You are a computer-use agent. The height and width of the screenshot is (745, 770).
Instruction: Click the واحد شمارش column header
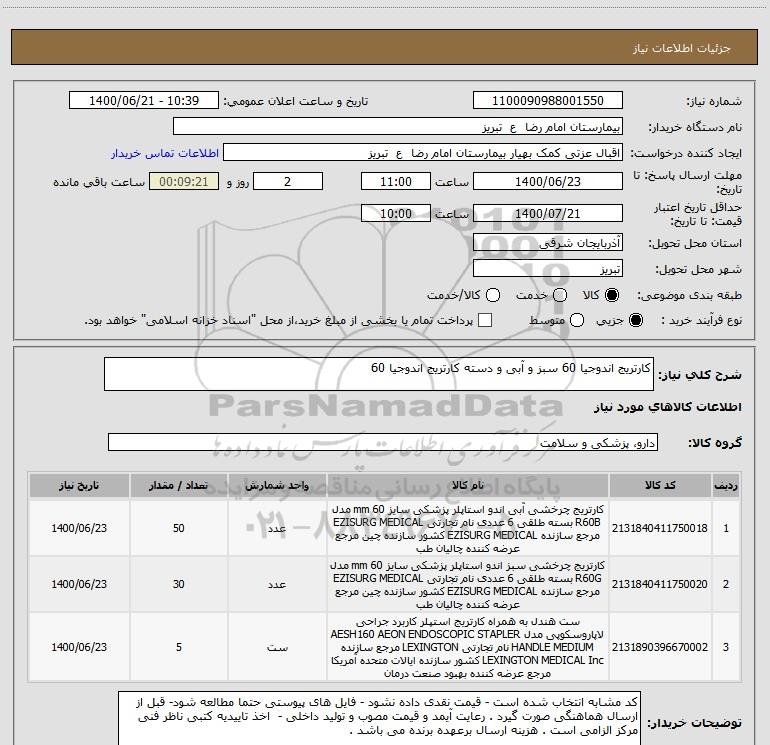pyautogui.click(x=277, y=485)
